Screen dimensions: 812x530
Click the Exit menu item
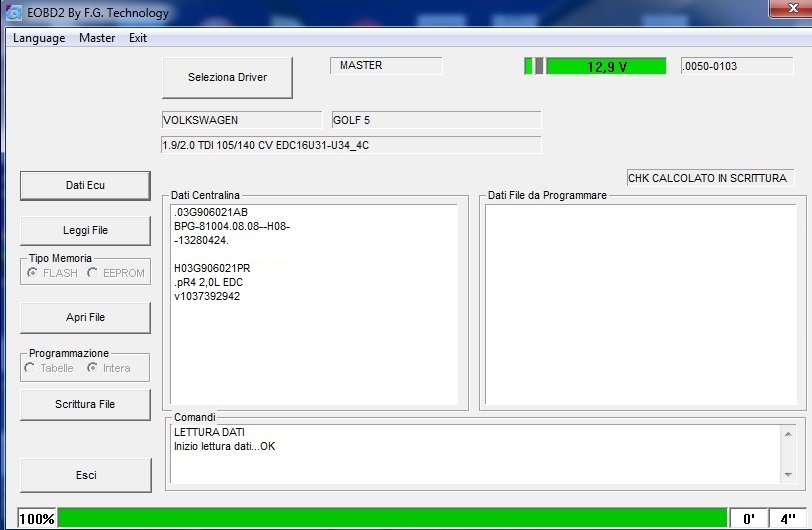[138, 38]
